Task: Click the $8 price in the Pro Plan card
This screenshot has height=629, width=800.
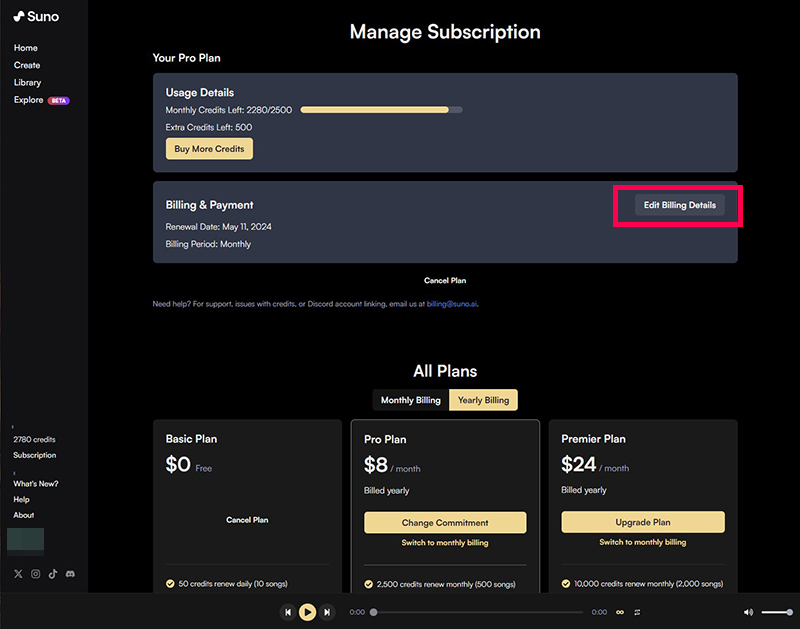Action: [x=376, y=465]
